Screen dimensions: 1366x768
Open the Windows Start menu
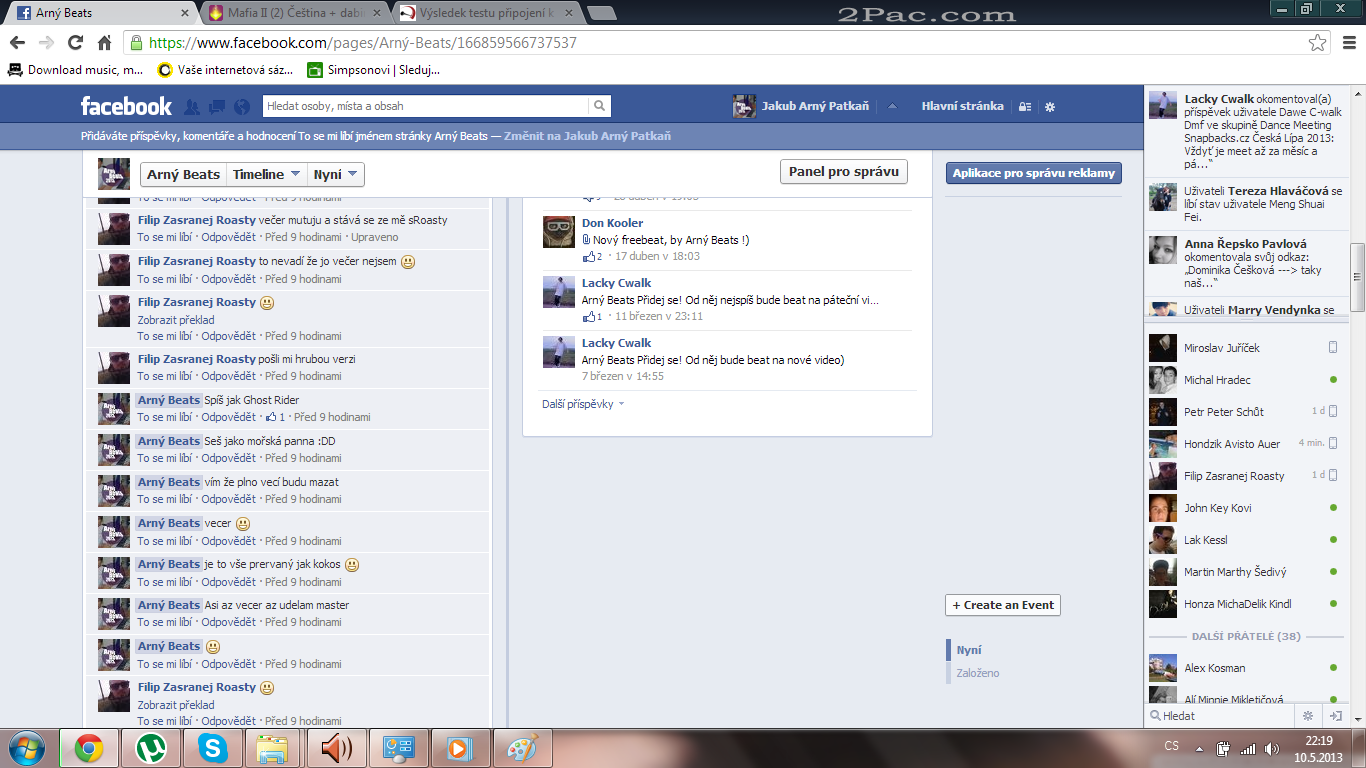25,748
